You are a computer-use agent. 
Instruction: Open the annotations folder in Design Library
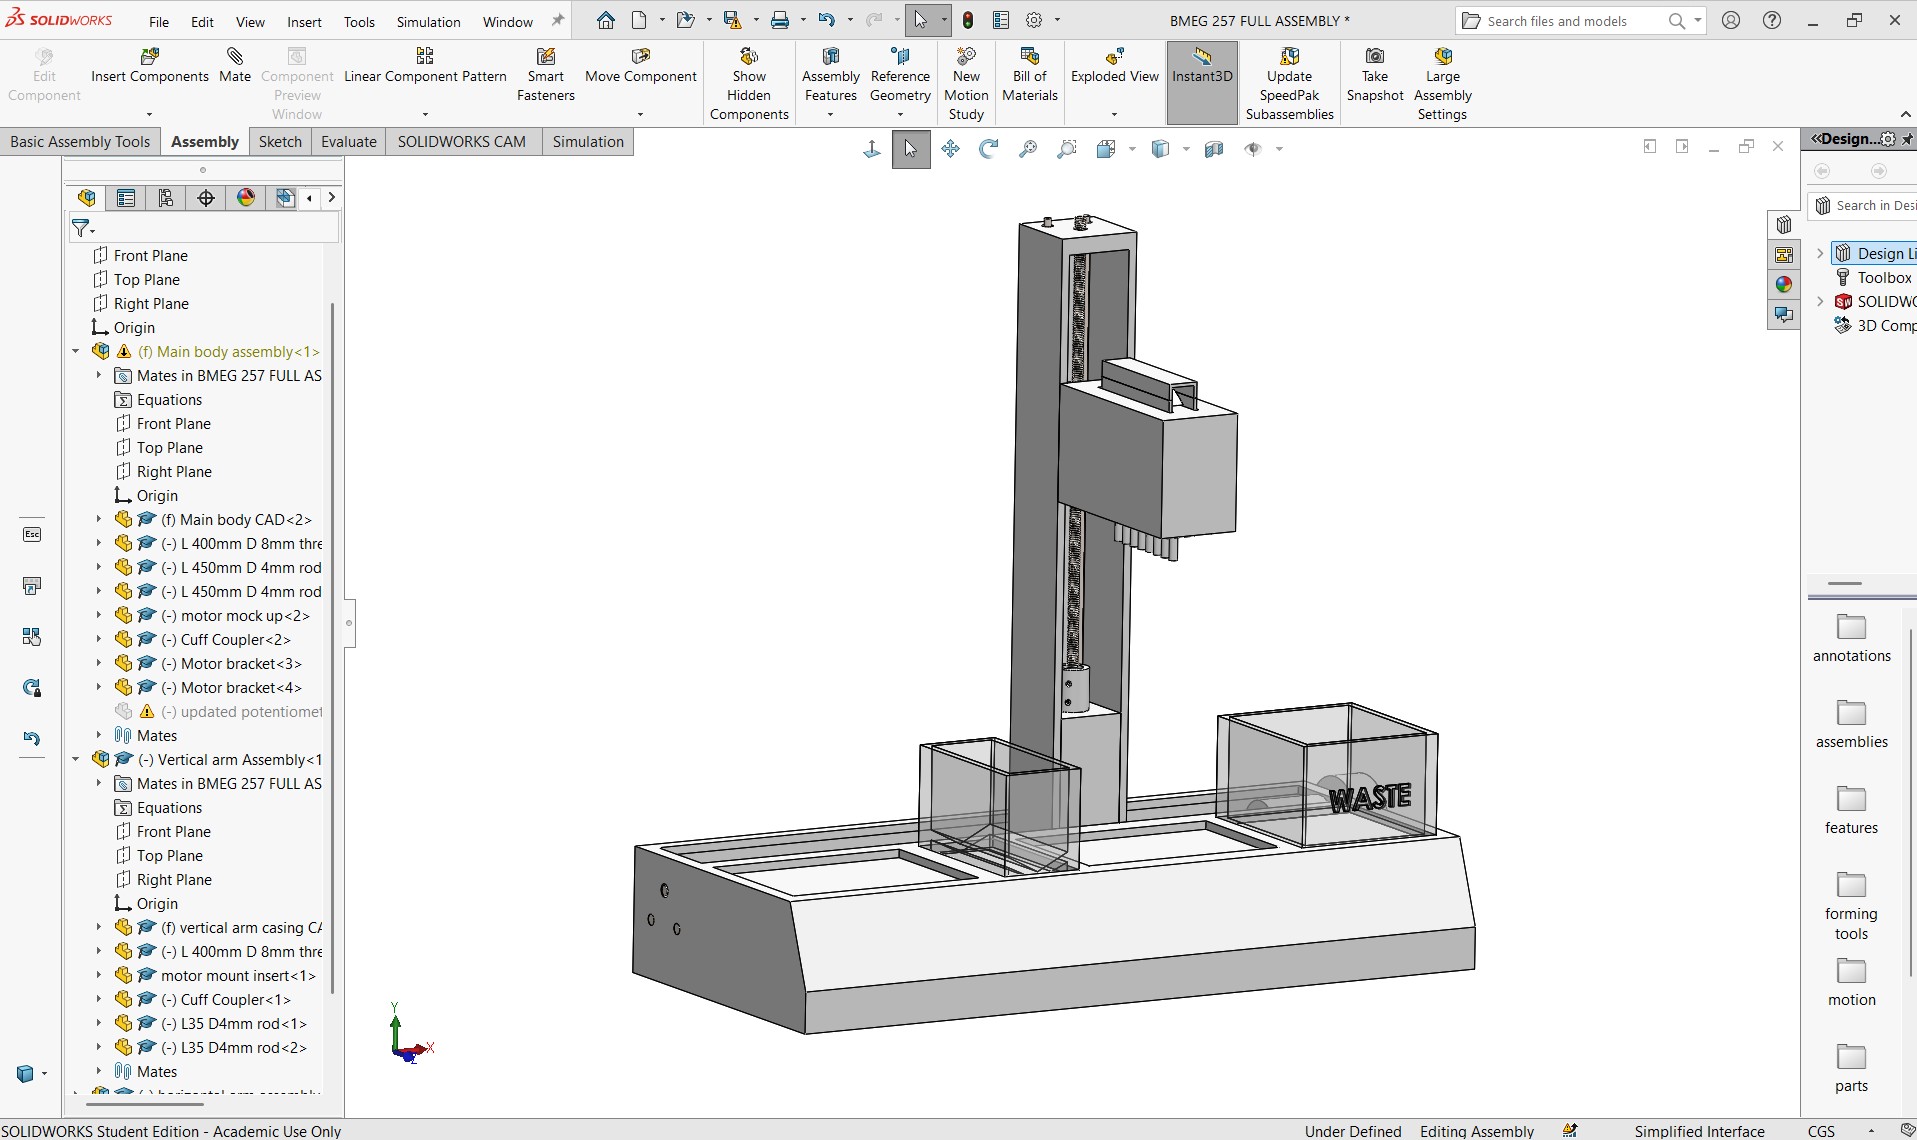[x=1851, y=638]
